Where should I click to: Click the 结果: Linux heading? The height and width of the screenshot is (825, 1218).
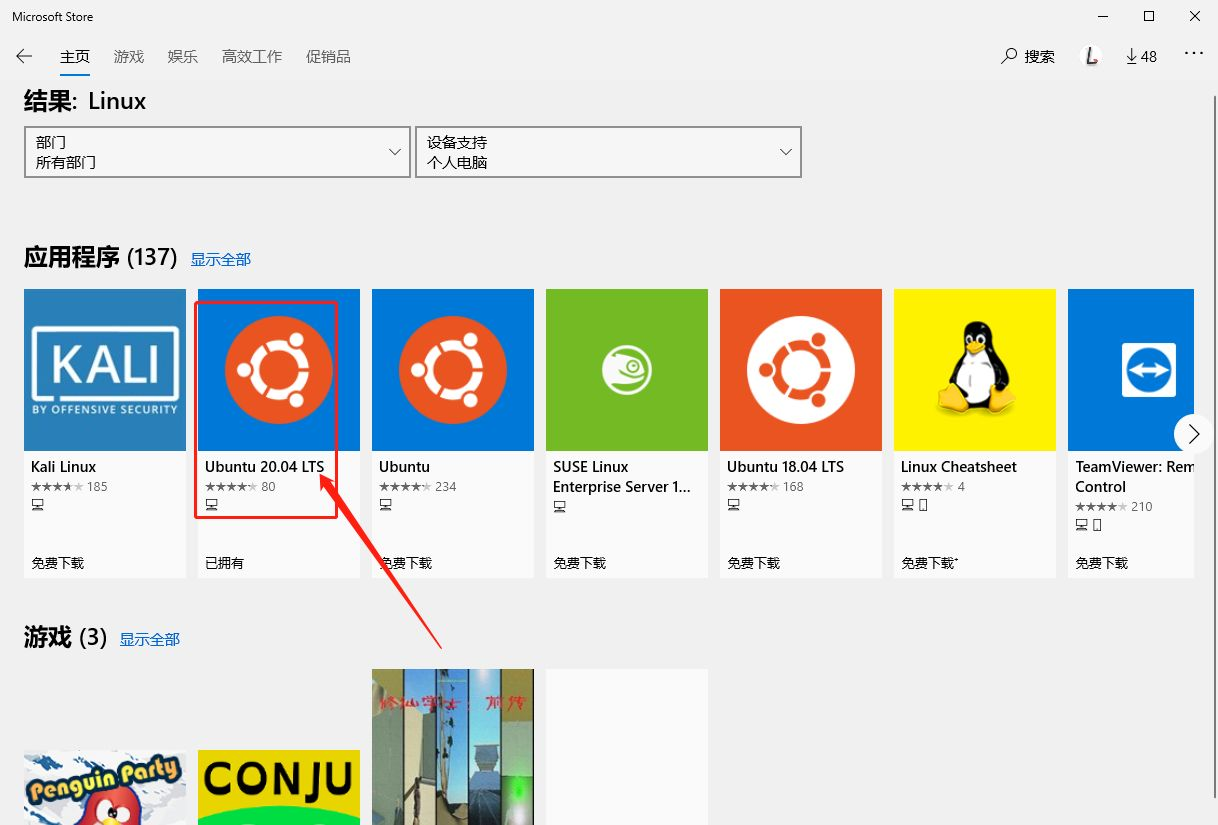pos(85,101)
